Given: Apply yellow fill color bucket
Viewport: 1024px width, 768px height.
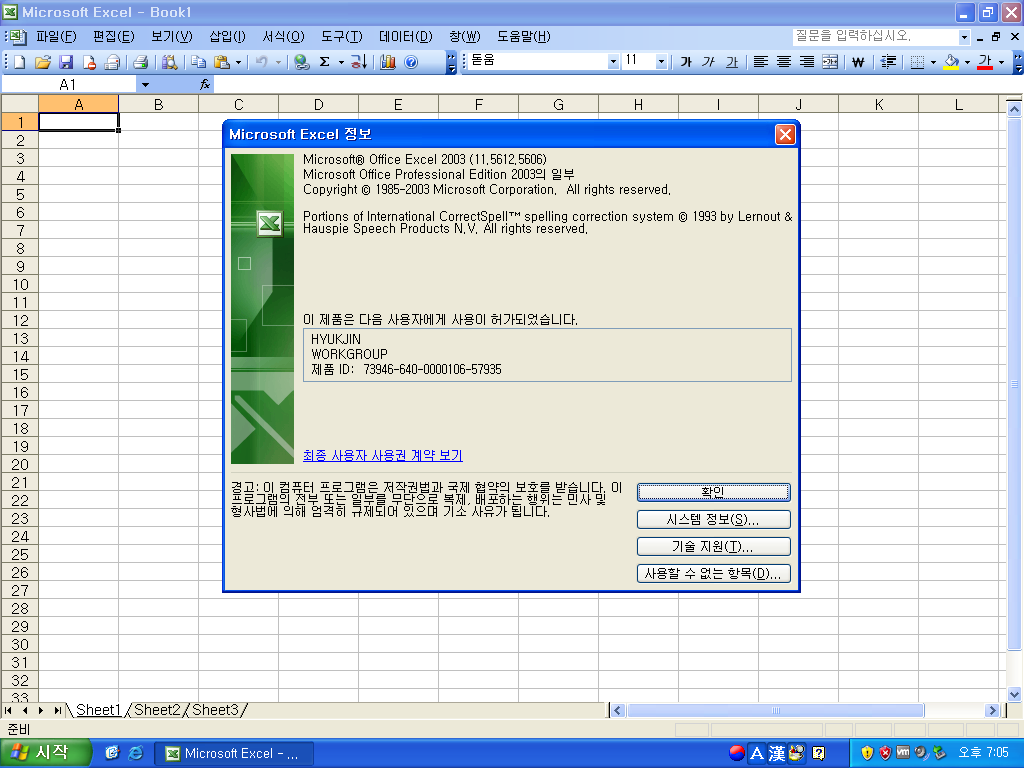Looking at the screenshot, I should point(952,62).
